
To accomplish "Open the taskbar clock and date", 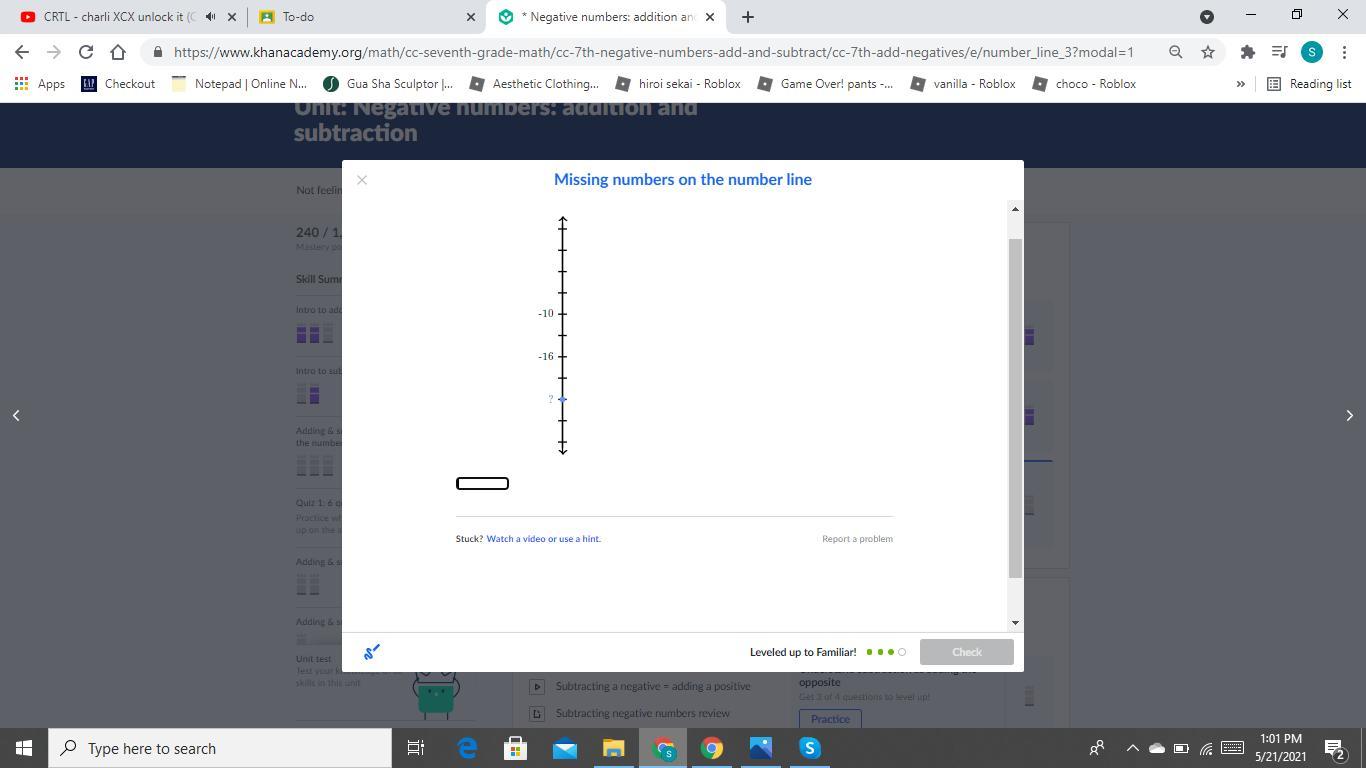I will tap(1280, 748).
